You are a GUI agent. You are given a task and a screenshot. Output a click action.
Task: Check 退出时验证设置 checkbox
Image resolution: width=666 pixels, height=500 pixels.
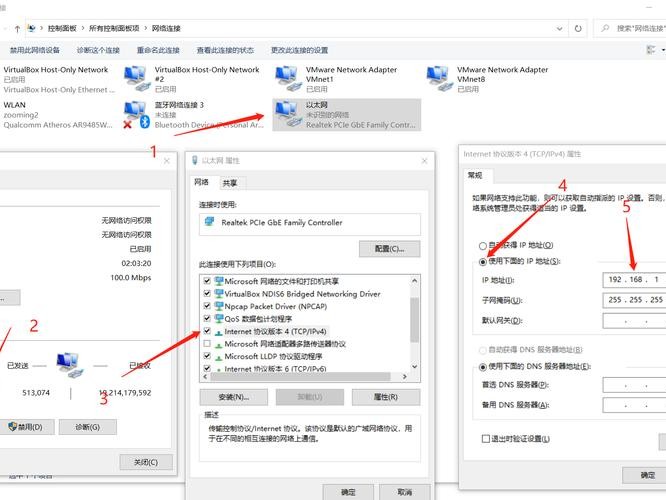(x=485, y=438)
